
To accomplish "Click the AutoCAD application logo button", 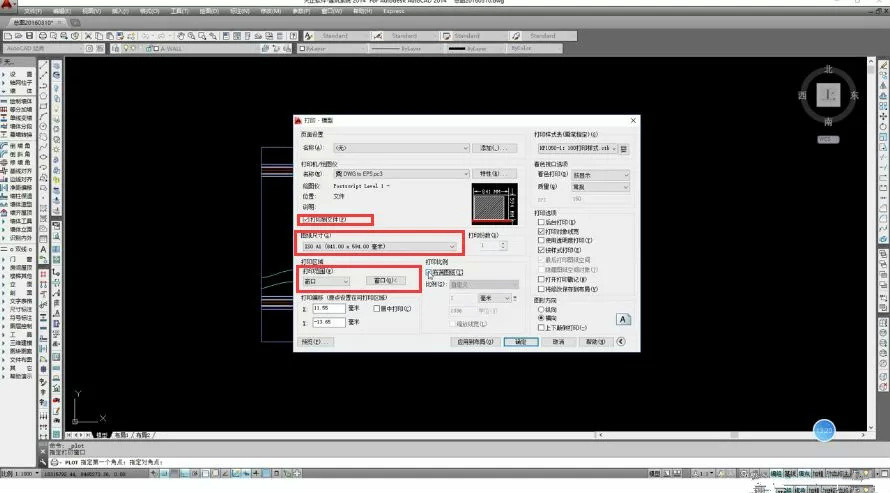I will click(x=8, y=8).
